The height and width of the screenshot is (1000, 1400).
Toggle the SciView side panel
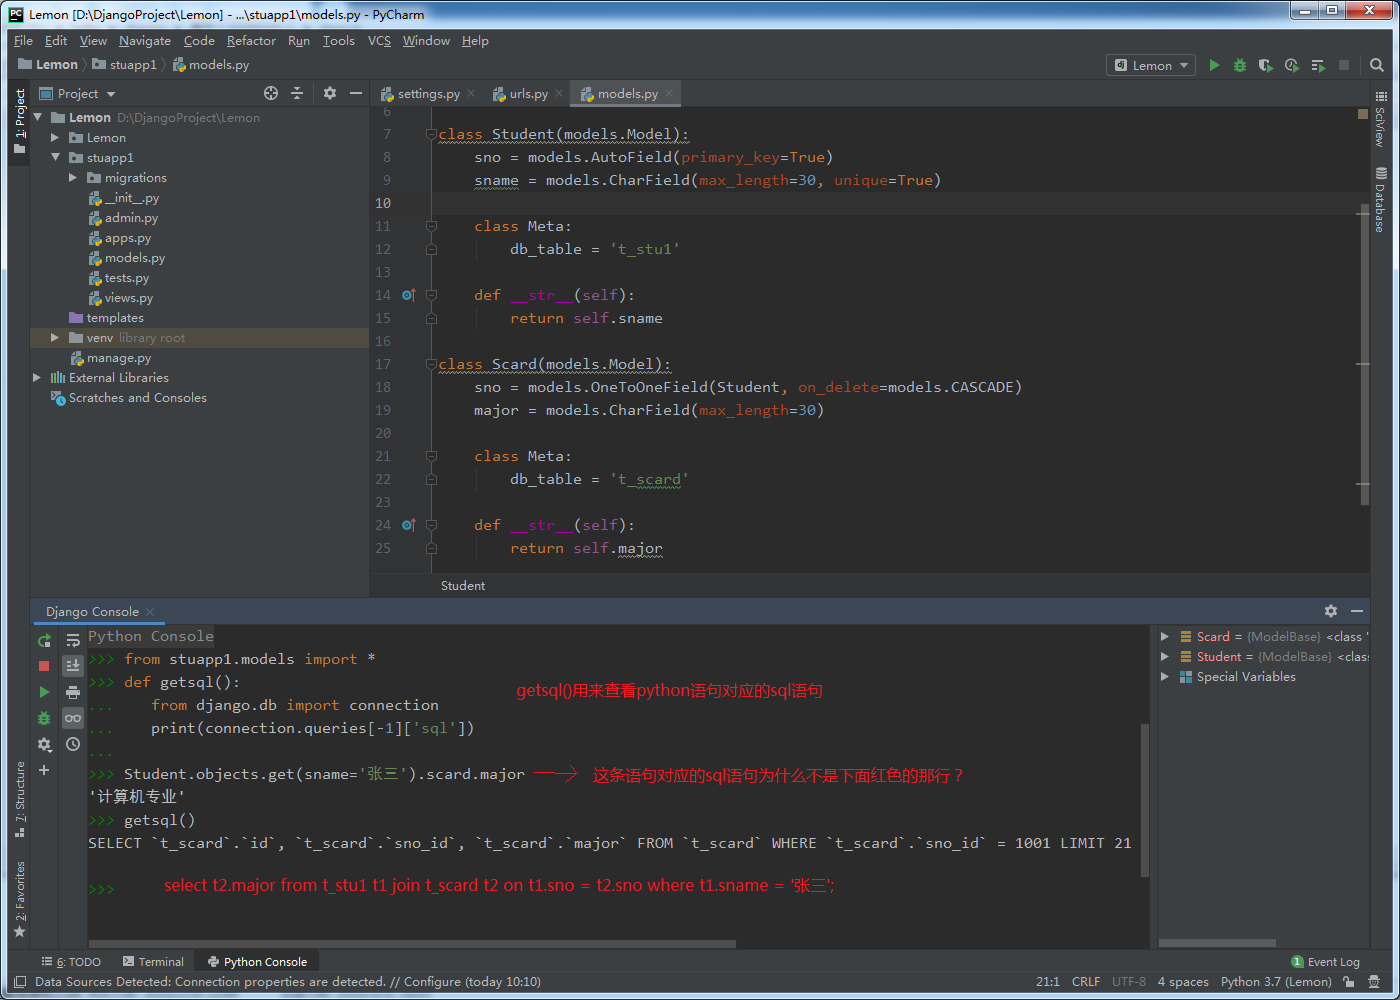tap(1381, 118)
